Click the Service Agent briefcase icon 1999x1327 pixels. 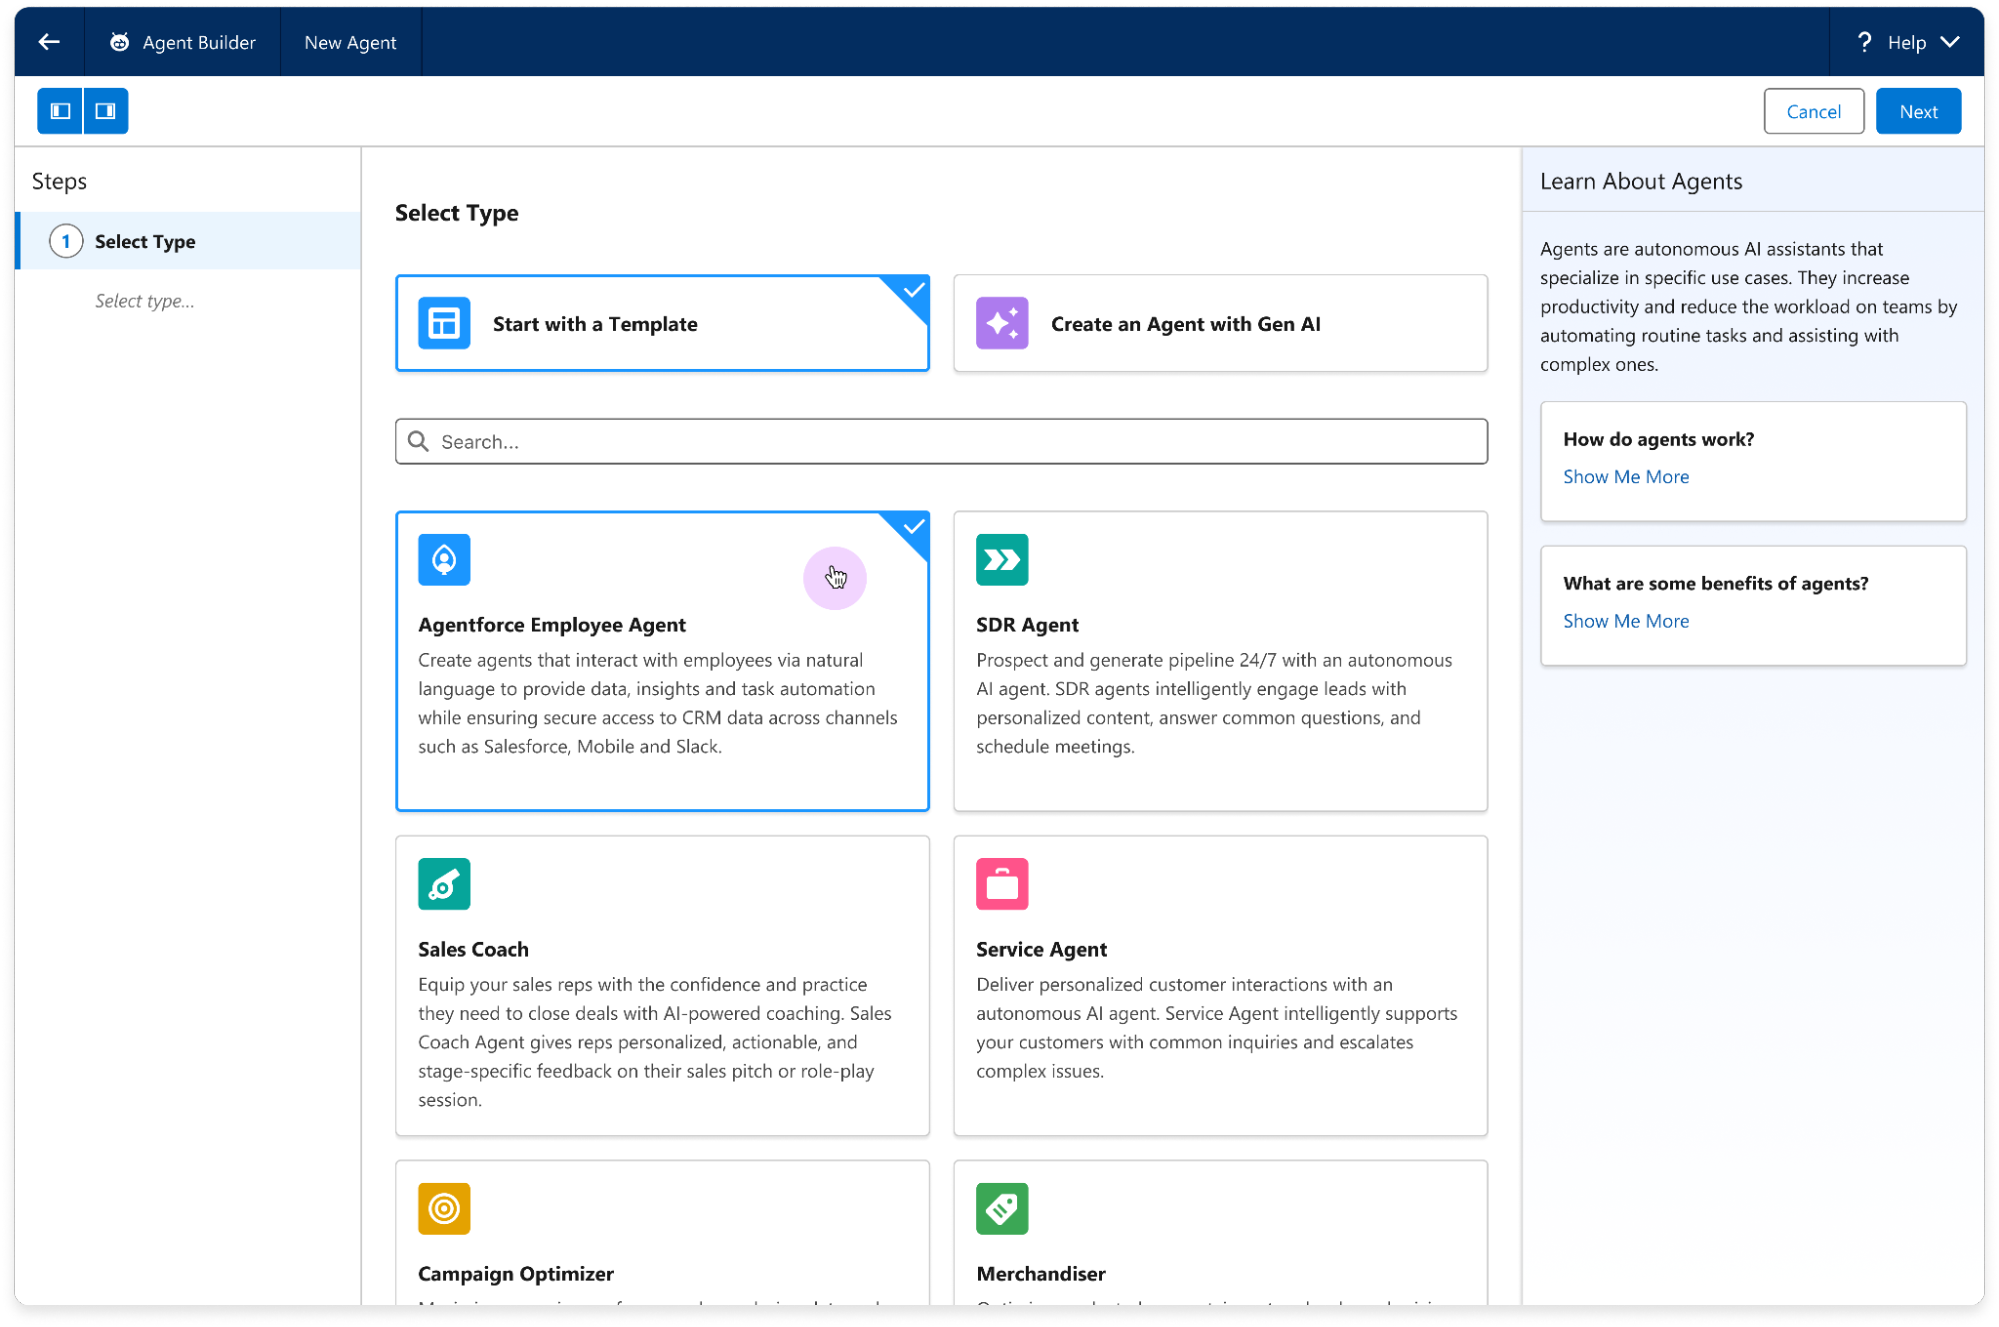click(1001, 884)
